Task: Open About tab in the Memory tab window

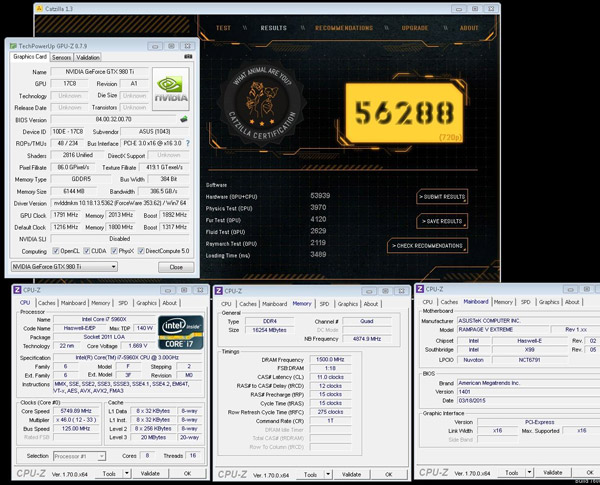Action: tap(371, 304)
